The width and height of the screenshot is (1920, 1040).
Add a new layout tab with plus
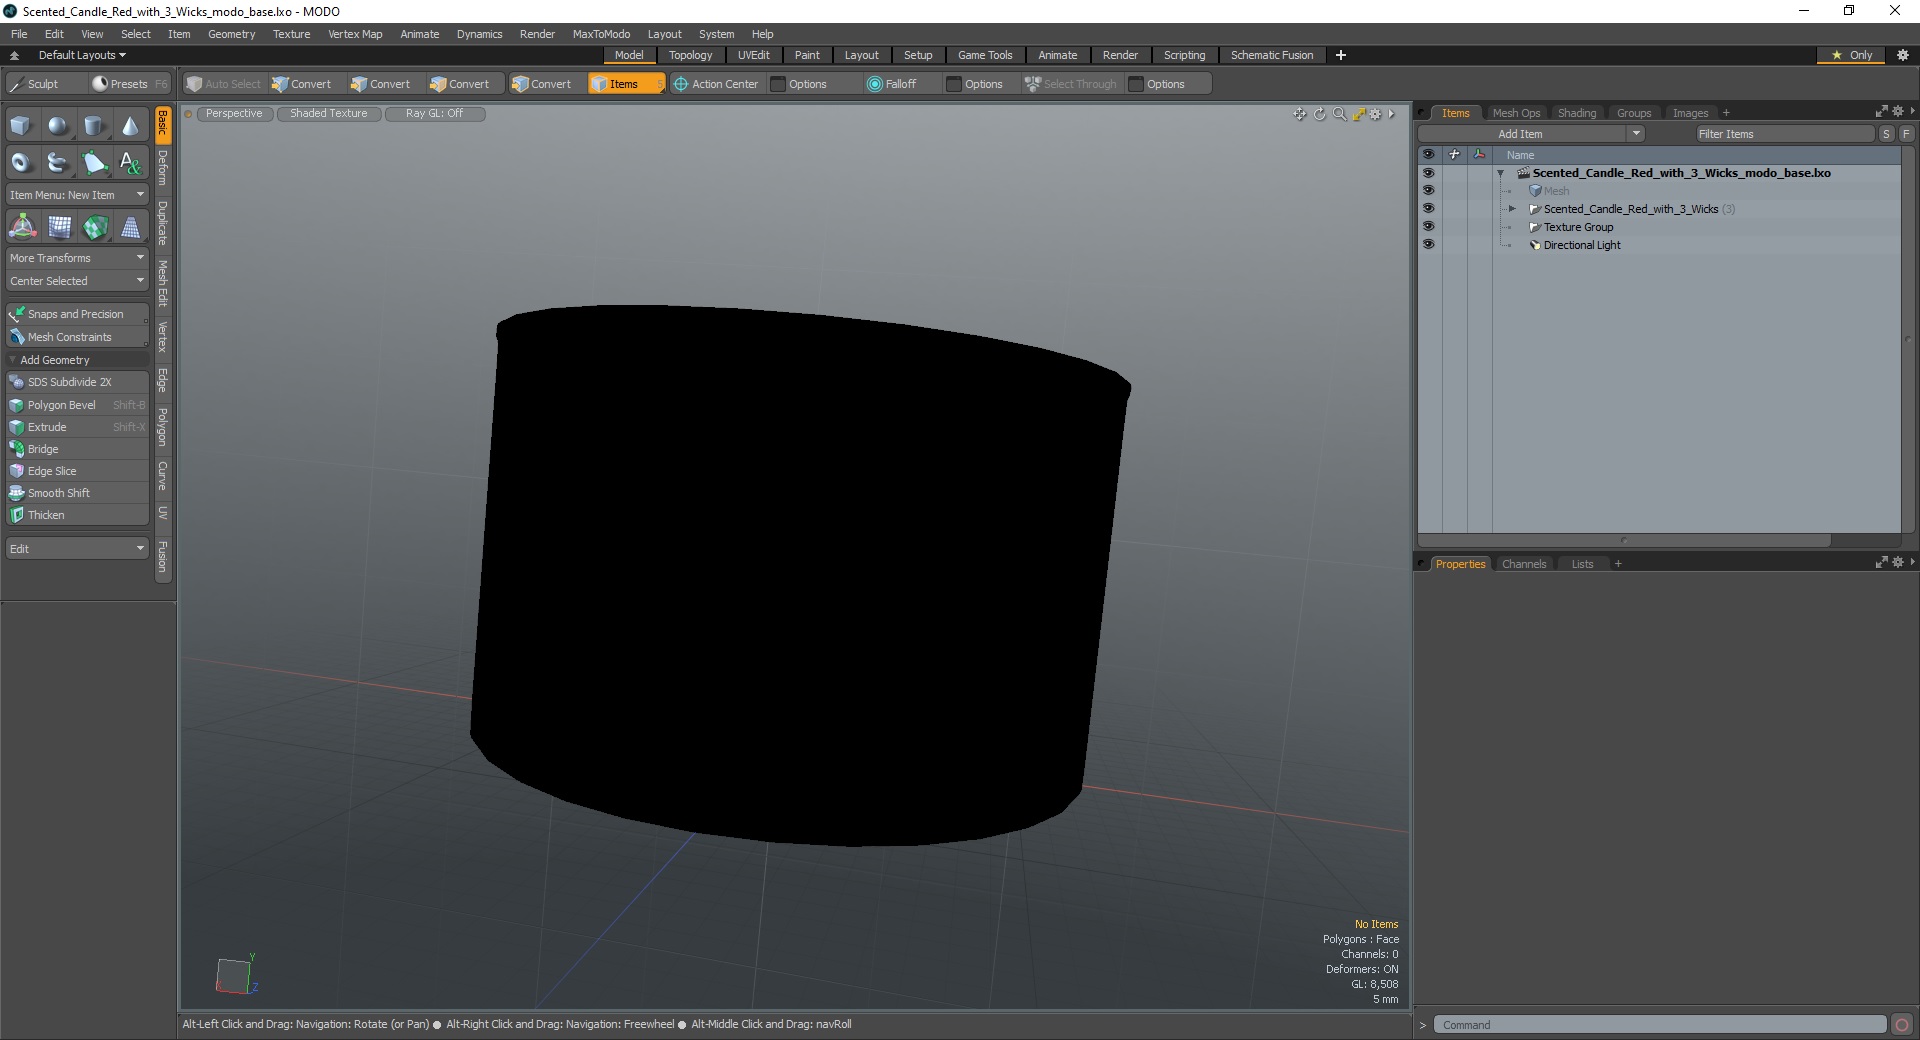(1341, 55)
